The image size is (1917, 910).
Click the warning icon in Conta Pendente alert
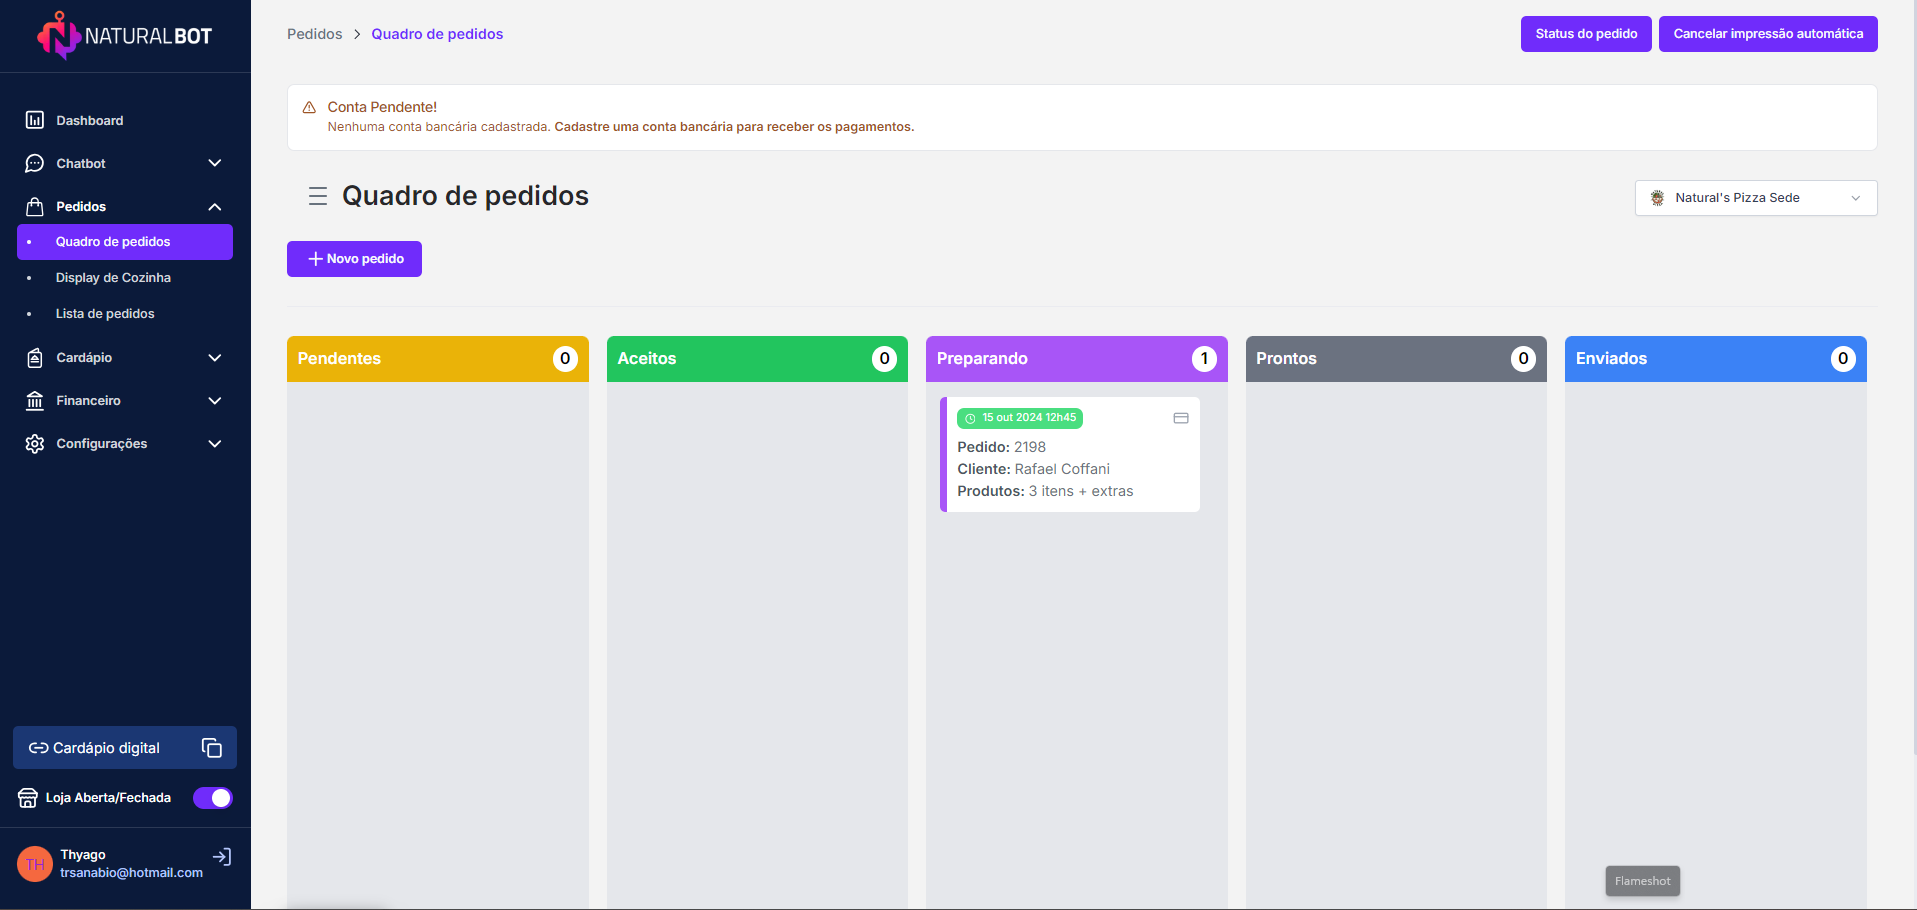[x=309, y=107]
